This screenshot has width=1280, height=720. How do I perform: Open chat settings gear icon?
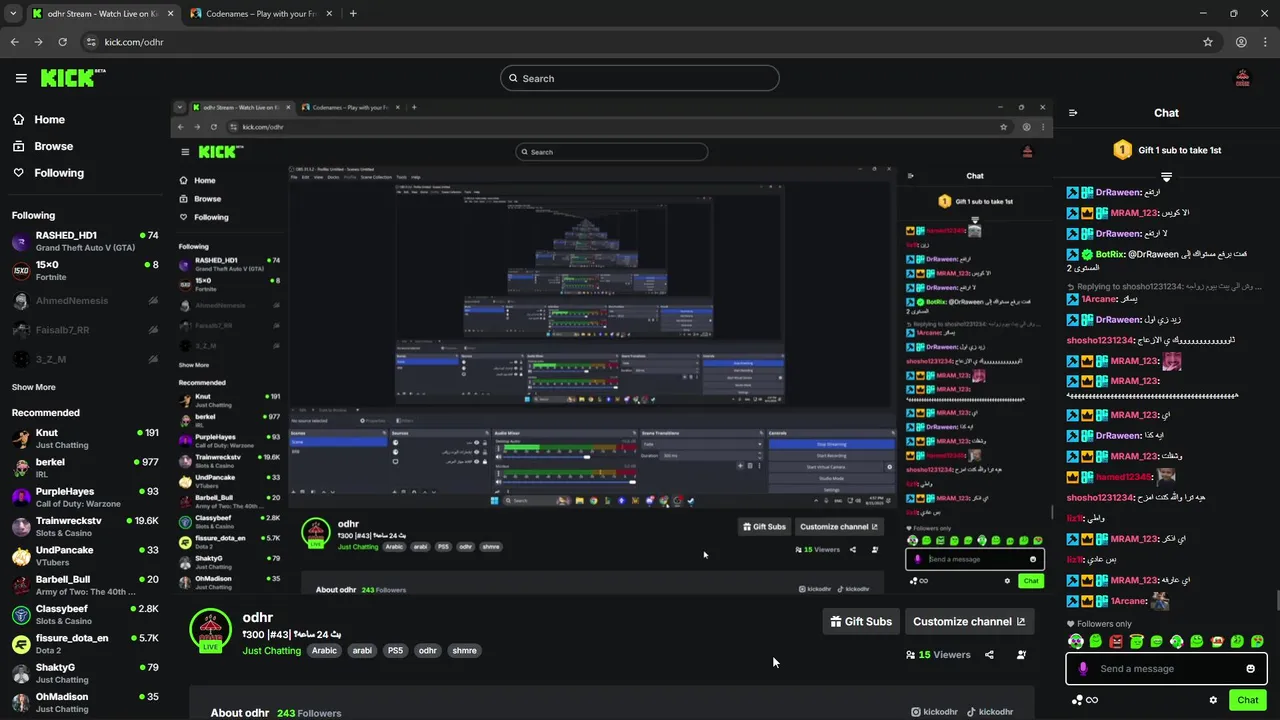[1213, 700]
